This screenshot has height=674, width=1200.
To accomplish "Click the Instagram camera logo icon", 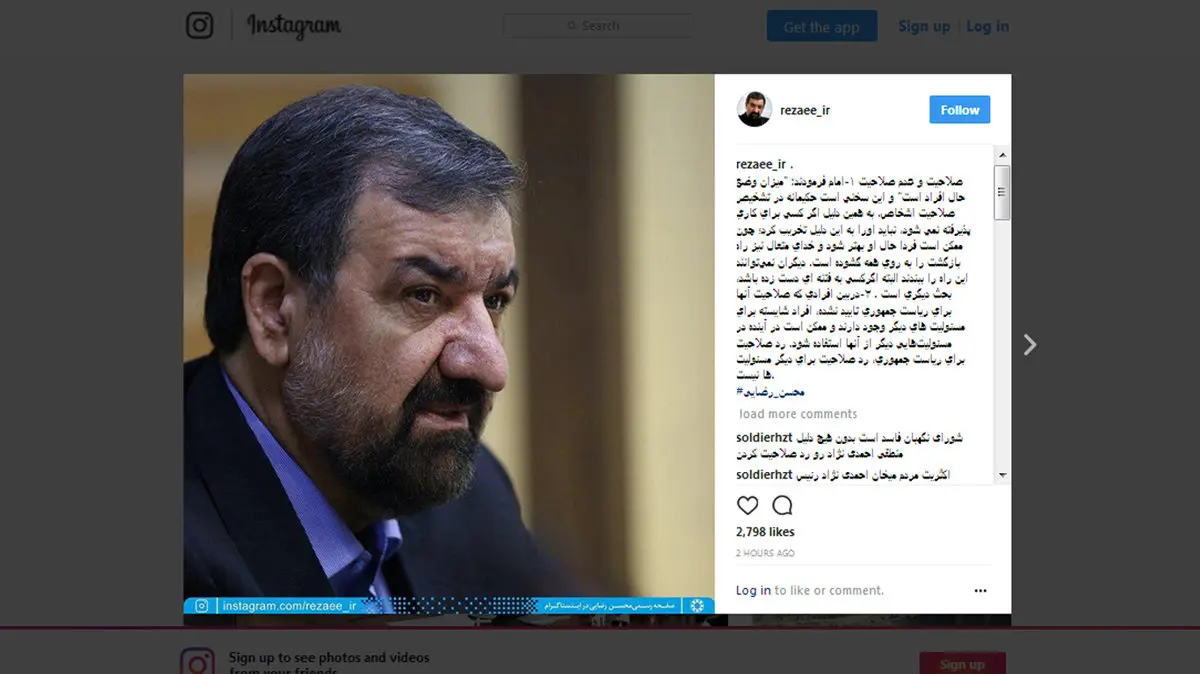I will coord(200,25).
